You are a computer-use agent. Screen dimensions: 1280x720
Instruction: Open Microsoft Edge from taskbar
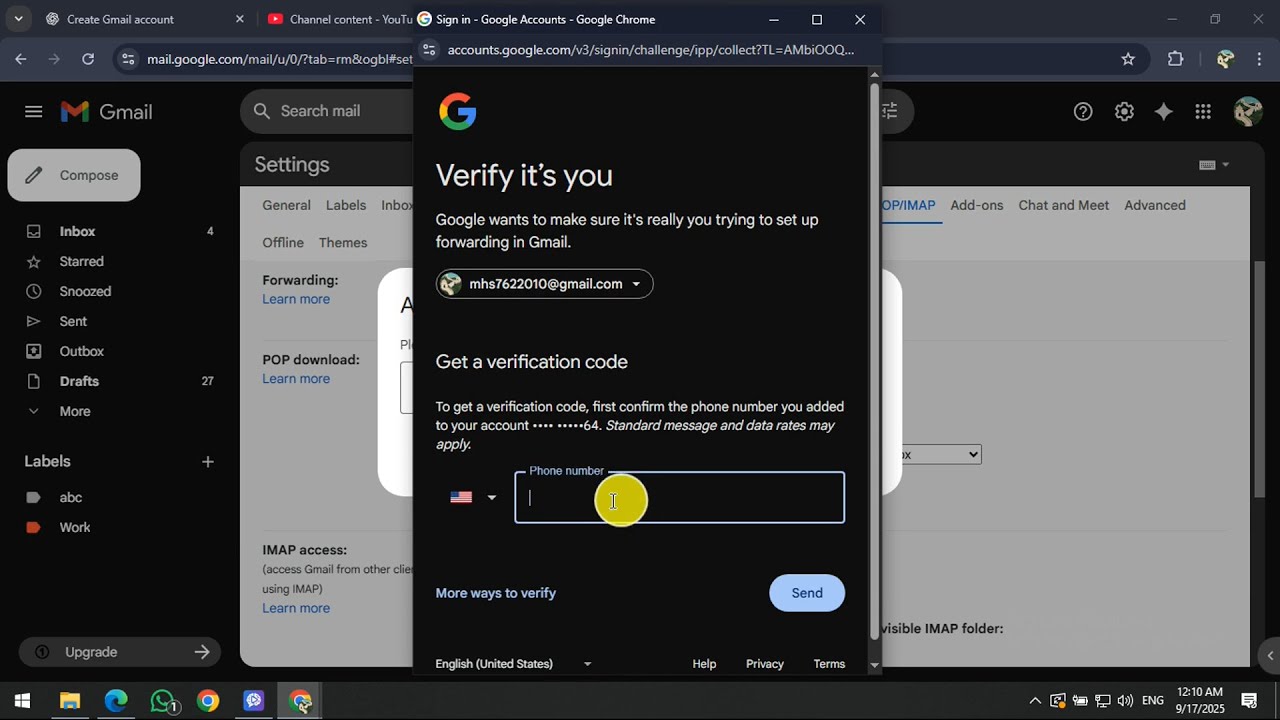click(x=116, y=701)
